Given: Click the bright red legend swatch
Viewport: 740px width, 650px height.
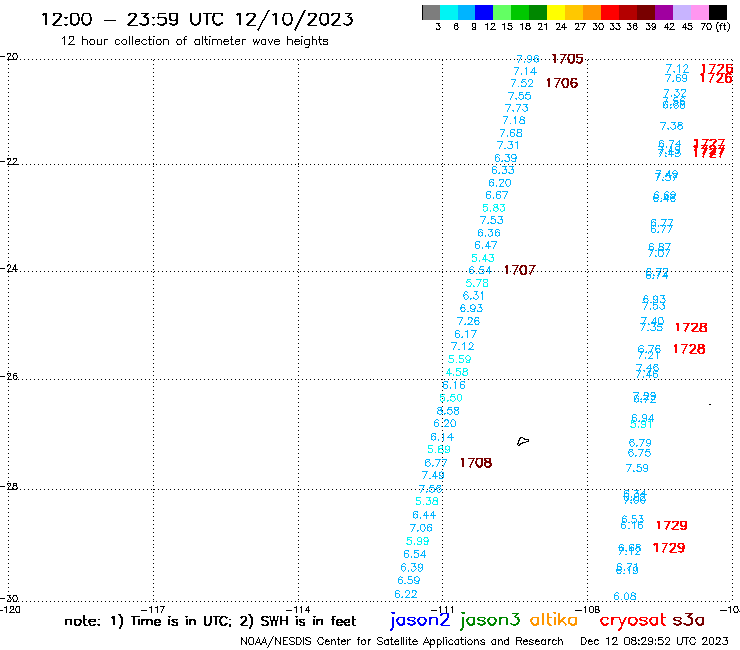Looking at the screenshot, I should (609, 12).
